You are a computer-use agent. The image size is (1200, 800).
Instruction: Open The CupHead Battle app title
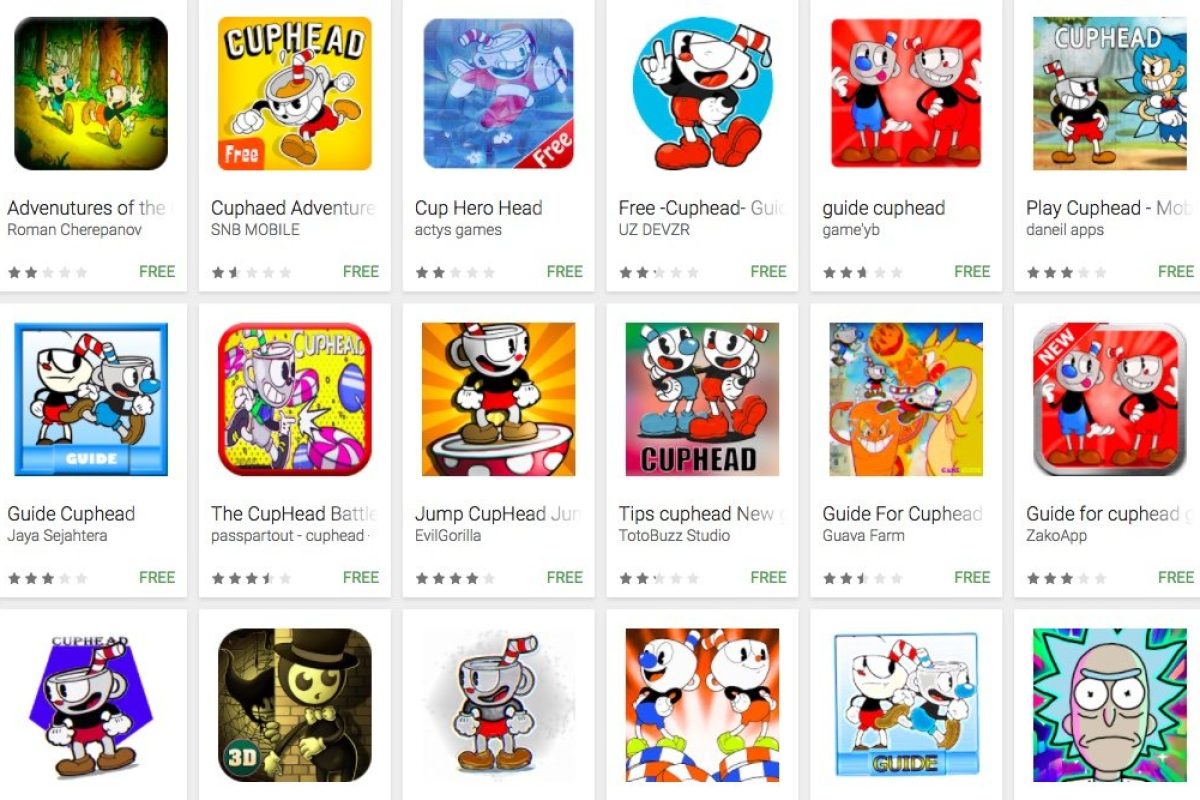pyautogui.click(x=294, y=514)
